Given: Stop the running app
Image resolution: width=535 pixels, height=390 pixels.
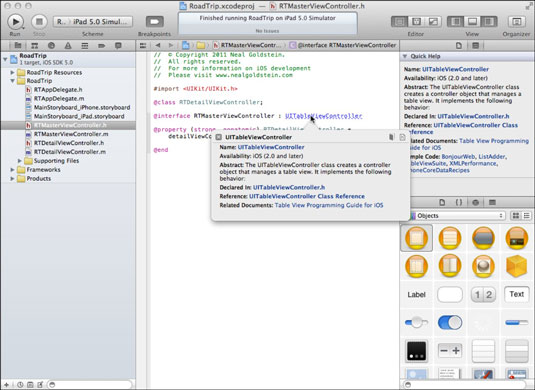Looking at the screenshot, I should (x=39, y=22).
